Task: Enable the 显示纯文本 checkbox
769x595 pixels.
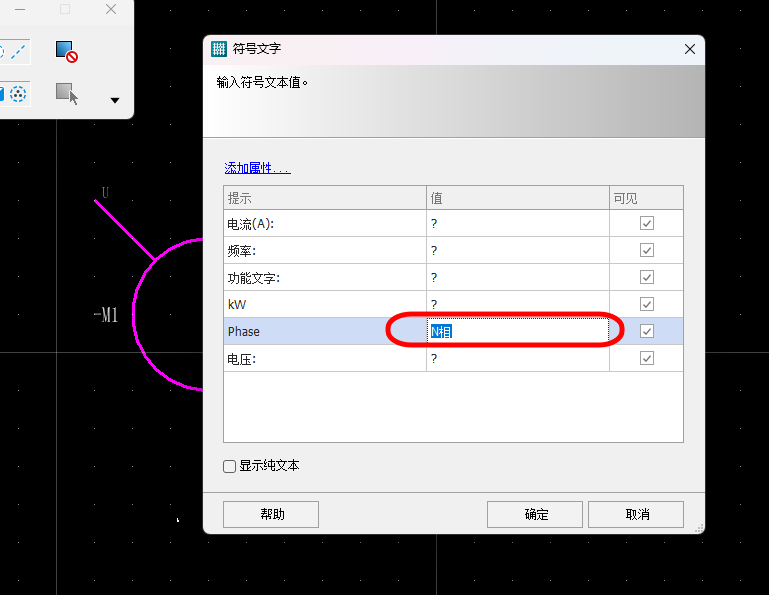Action: click(230, 466)
